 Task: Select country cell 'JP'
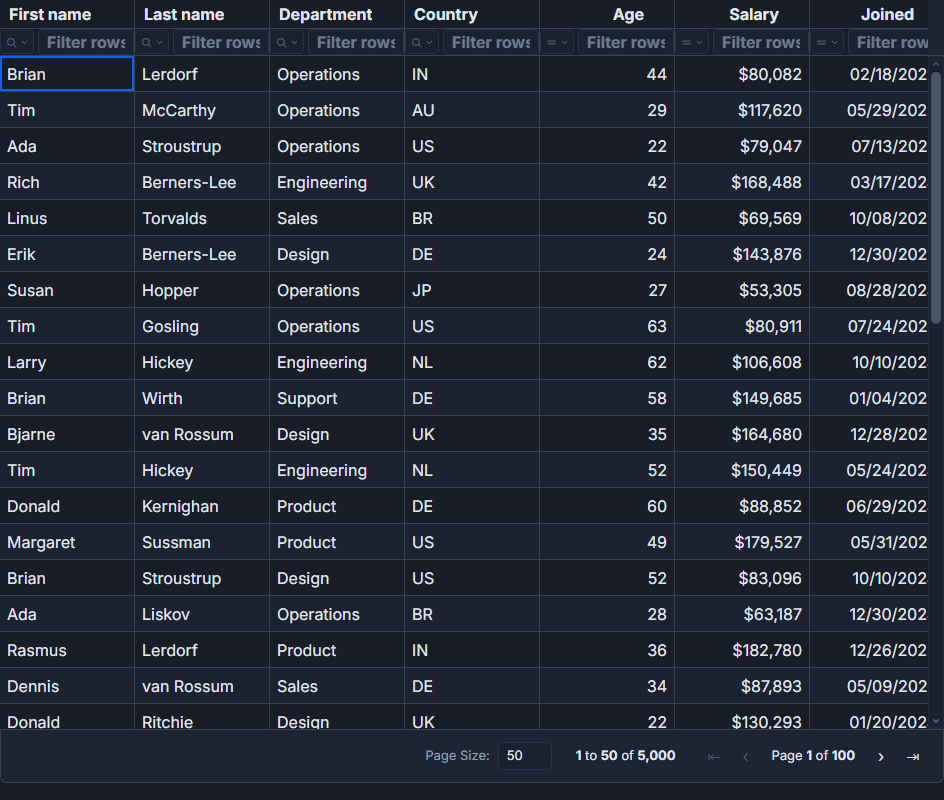click(x=471, y=290)
